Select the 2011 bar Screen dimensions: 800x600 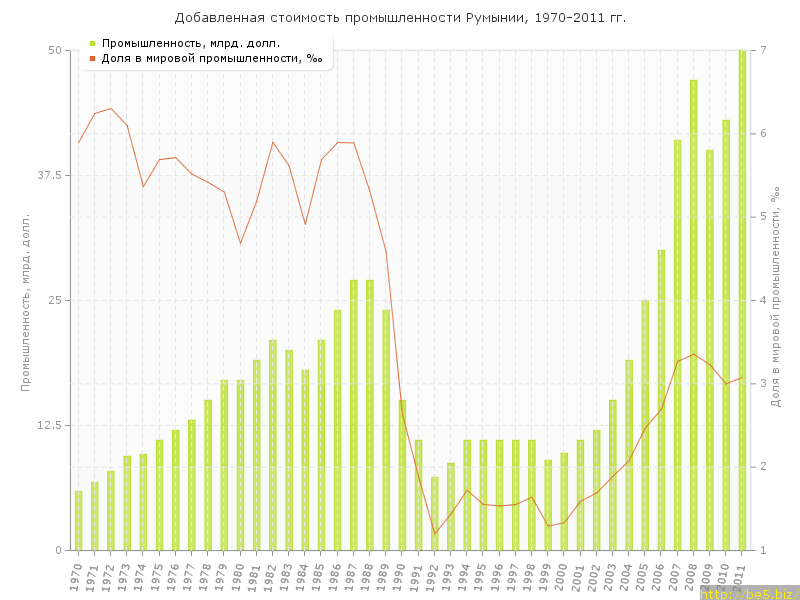[x=742, y=300]
